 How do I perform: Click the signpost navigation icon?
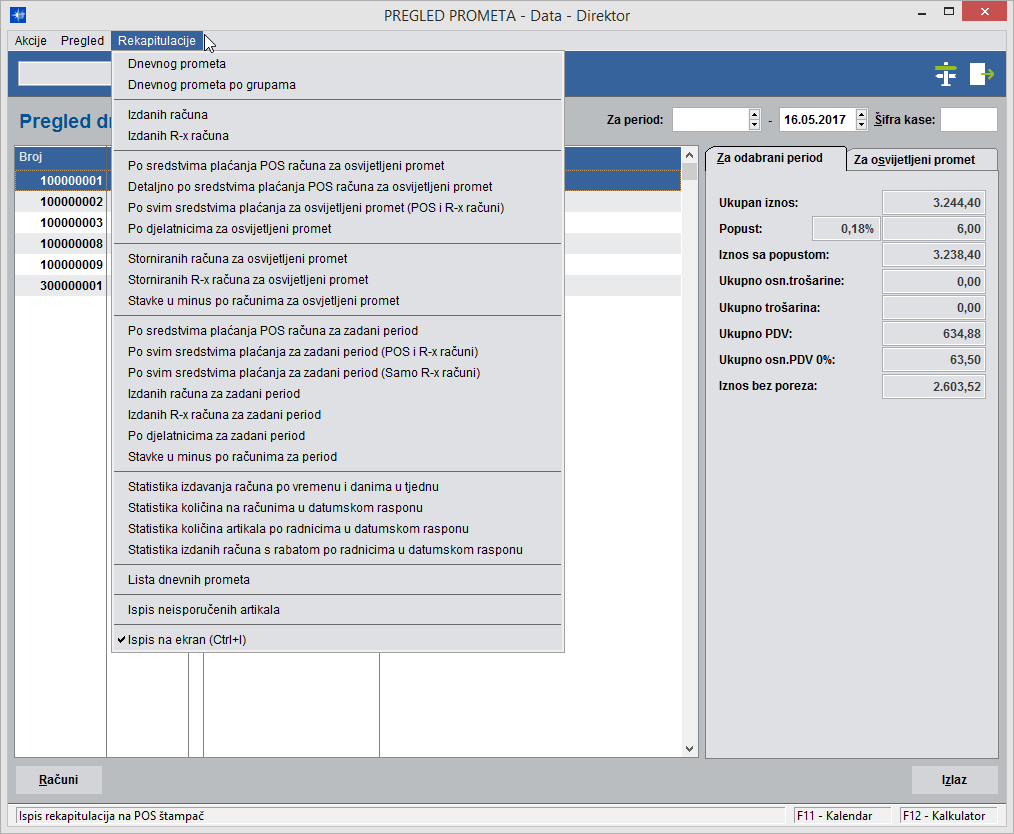tap(945, 74)
